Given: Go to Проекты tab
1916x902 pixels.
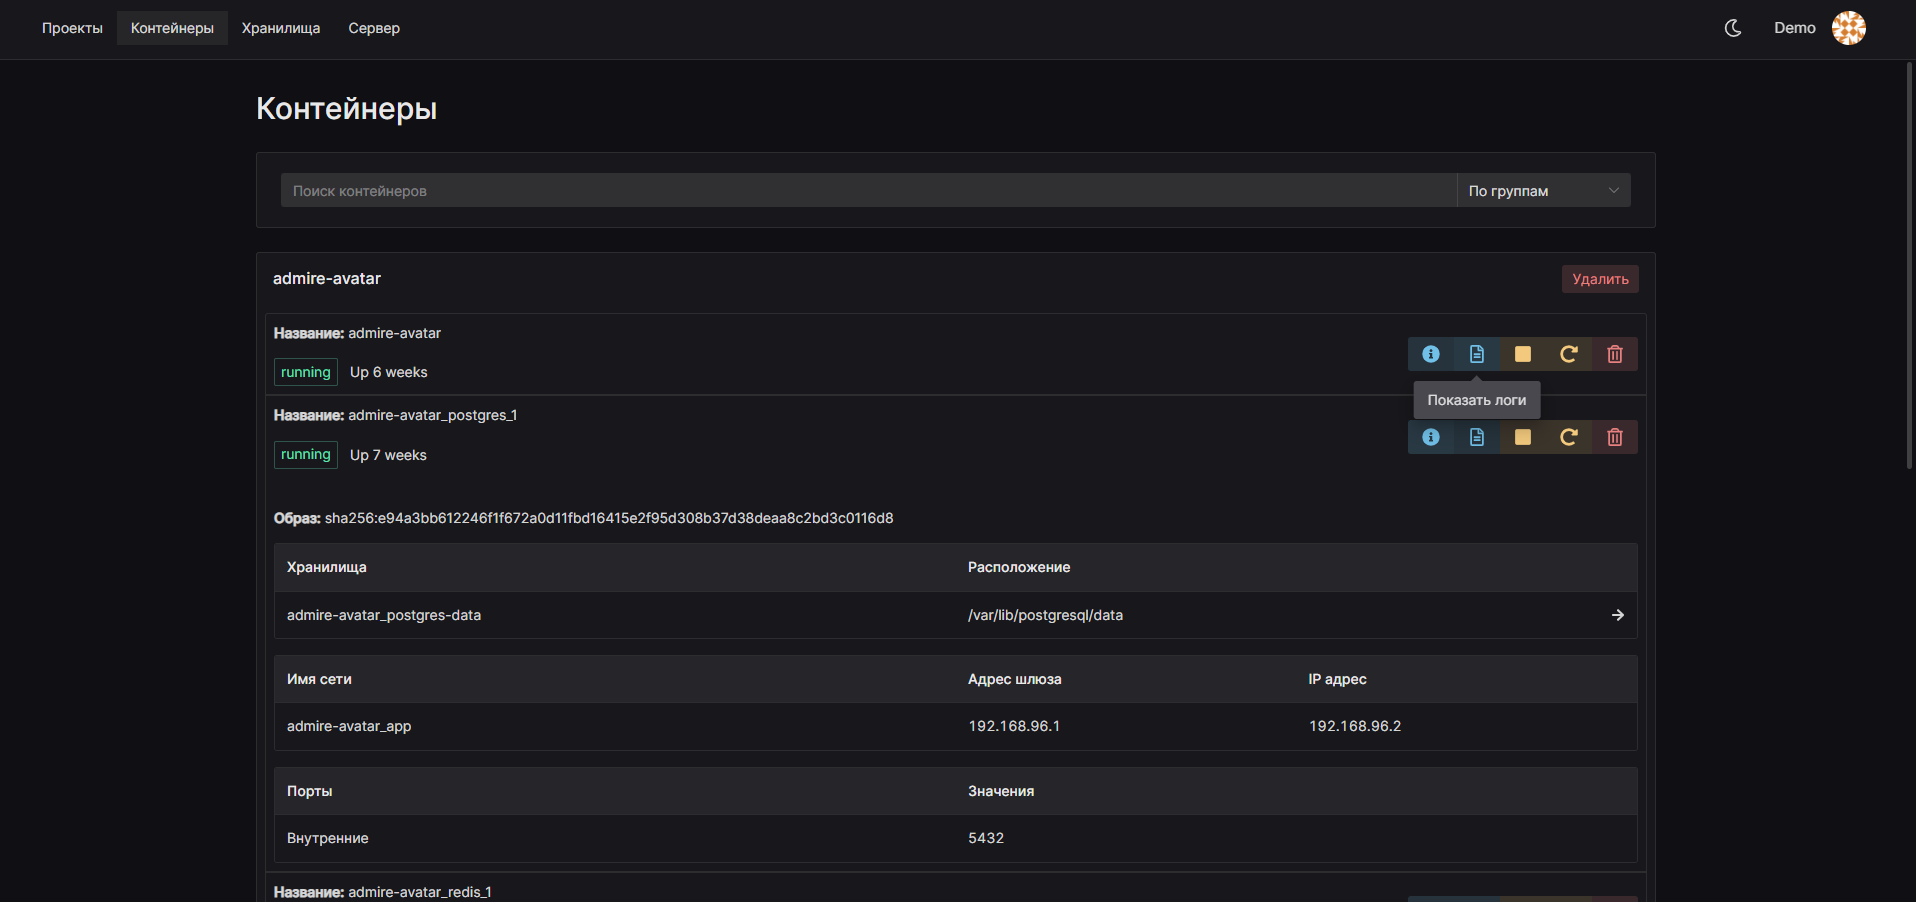Looking at the screenshot, I should click(72, 28).
